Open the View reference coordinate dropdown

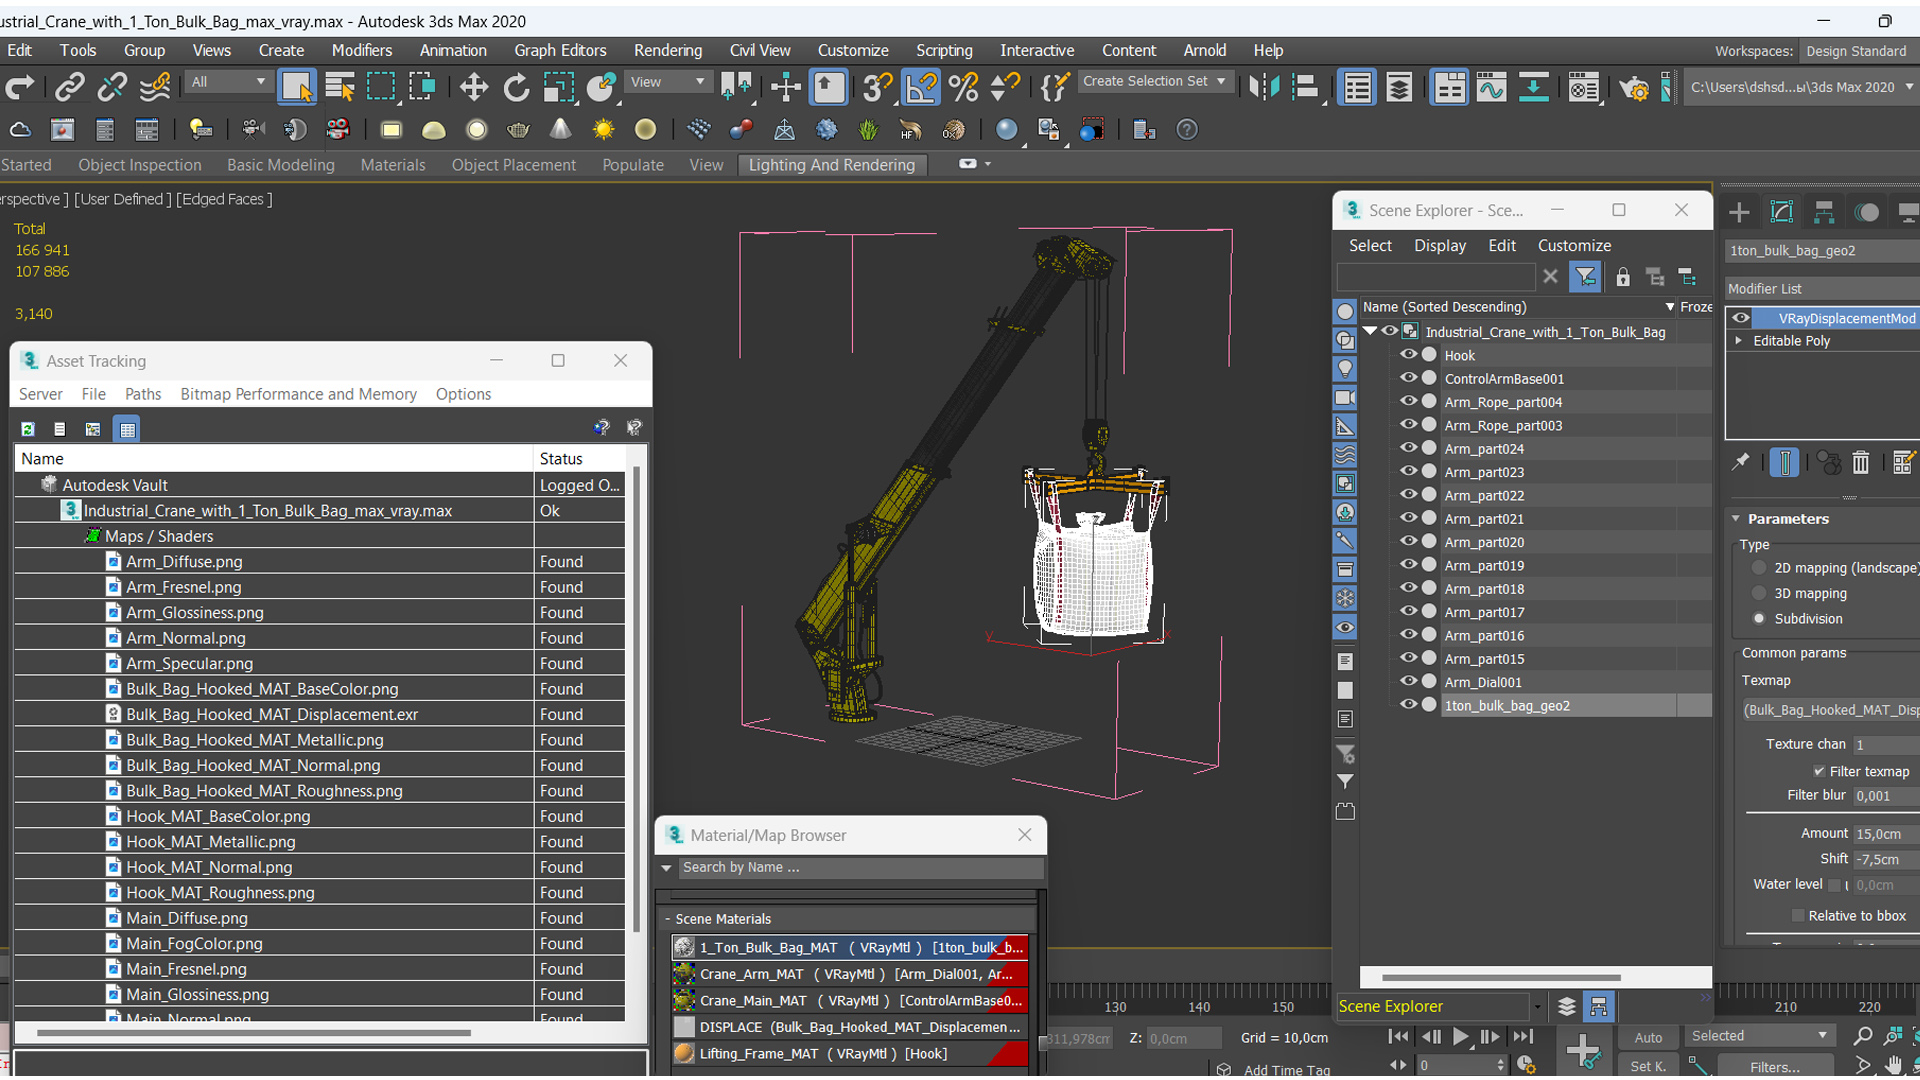coord(667,82)
